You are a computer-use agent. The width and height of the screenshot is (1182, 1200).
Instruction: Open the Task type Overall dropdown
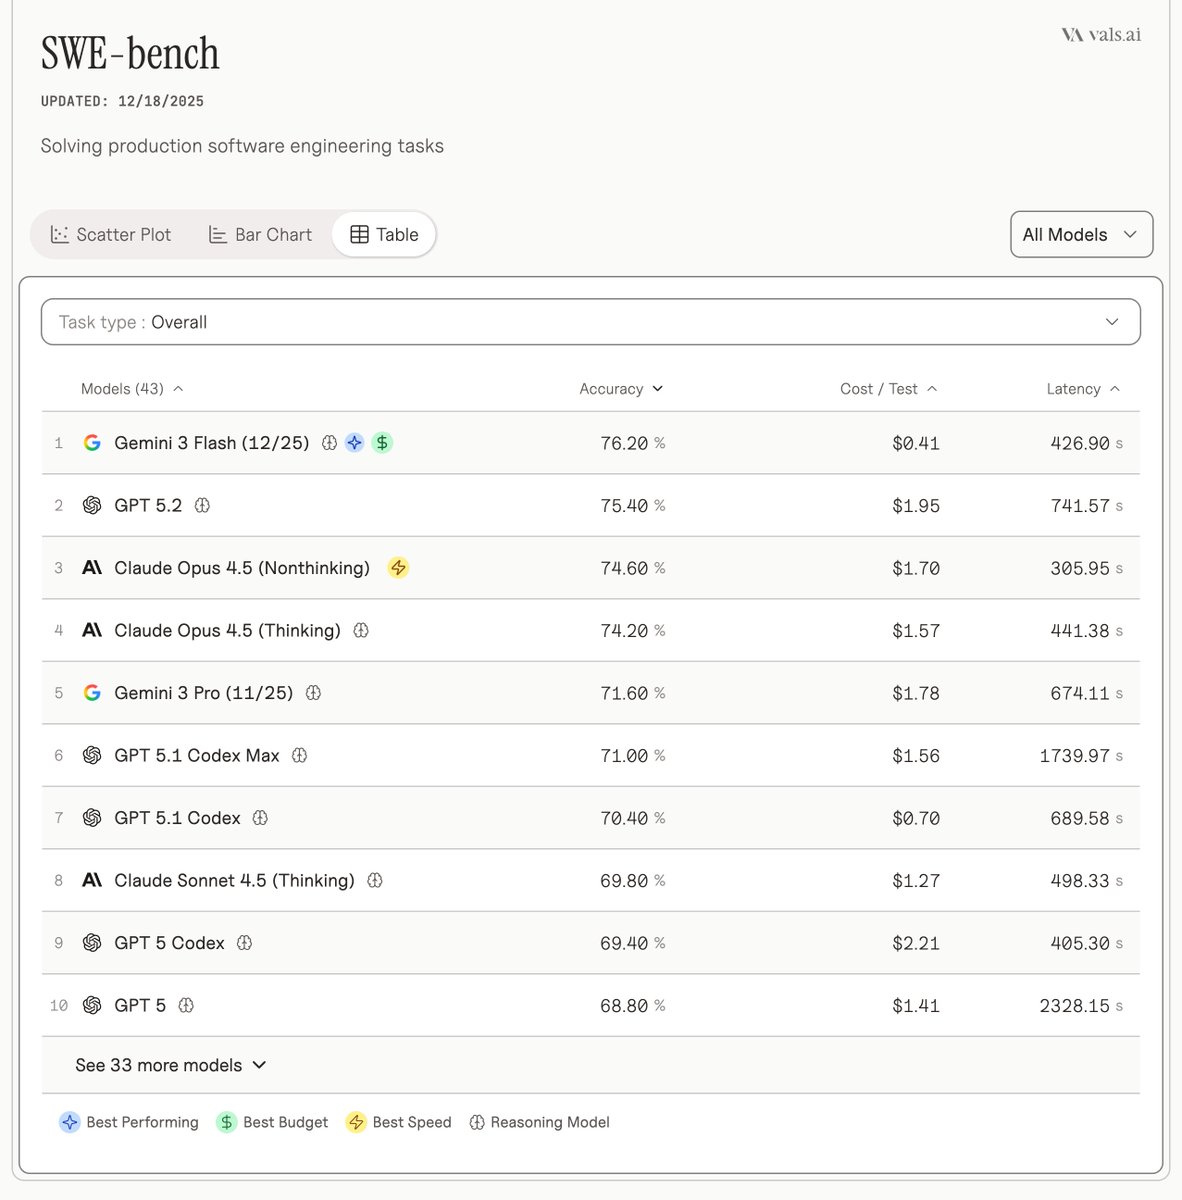pos(590,322)
